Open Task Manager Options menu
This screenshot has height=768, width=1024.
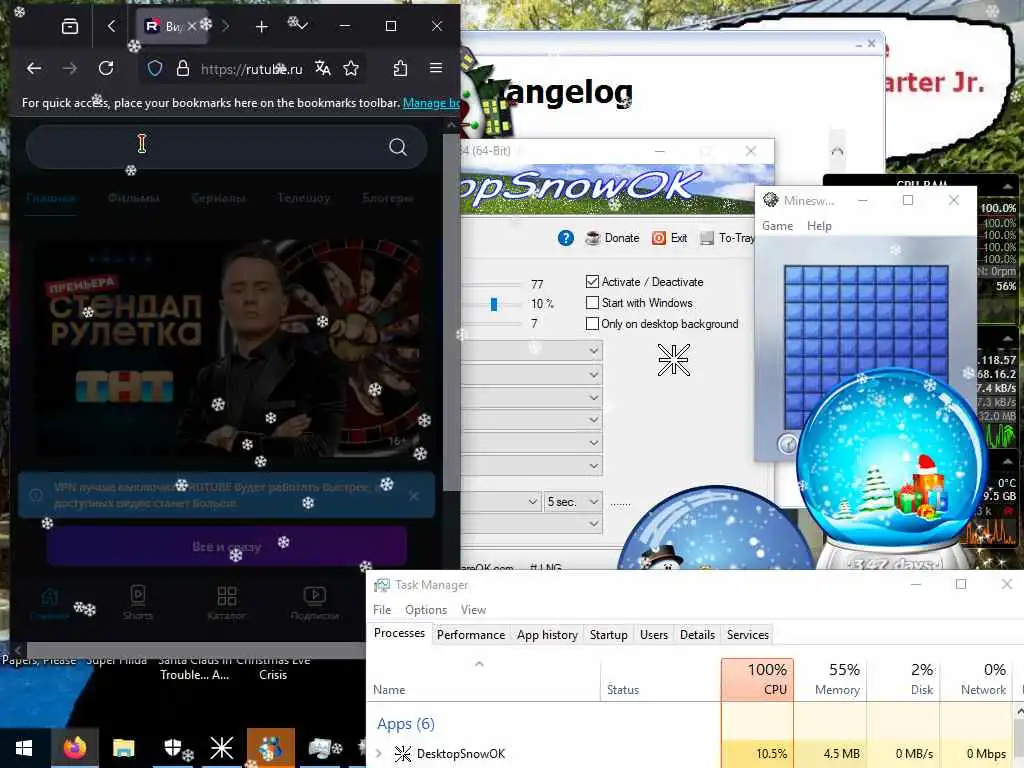pos(426,609)
